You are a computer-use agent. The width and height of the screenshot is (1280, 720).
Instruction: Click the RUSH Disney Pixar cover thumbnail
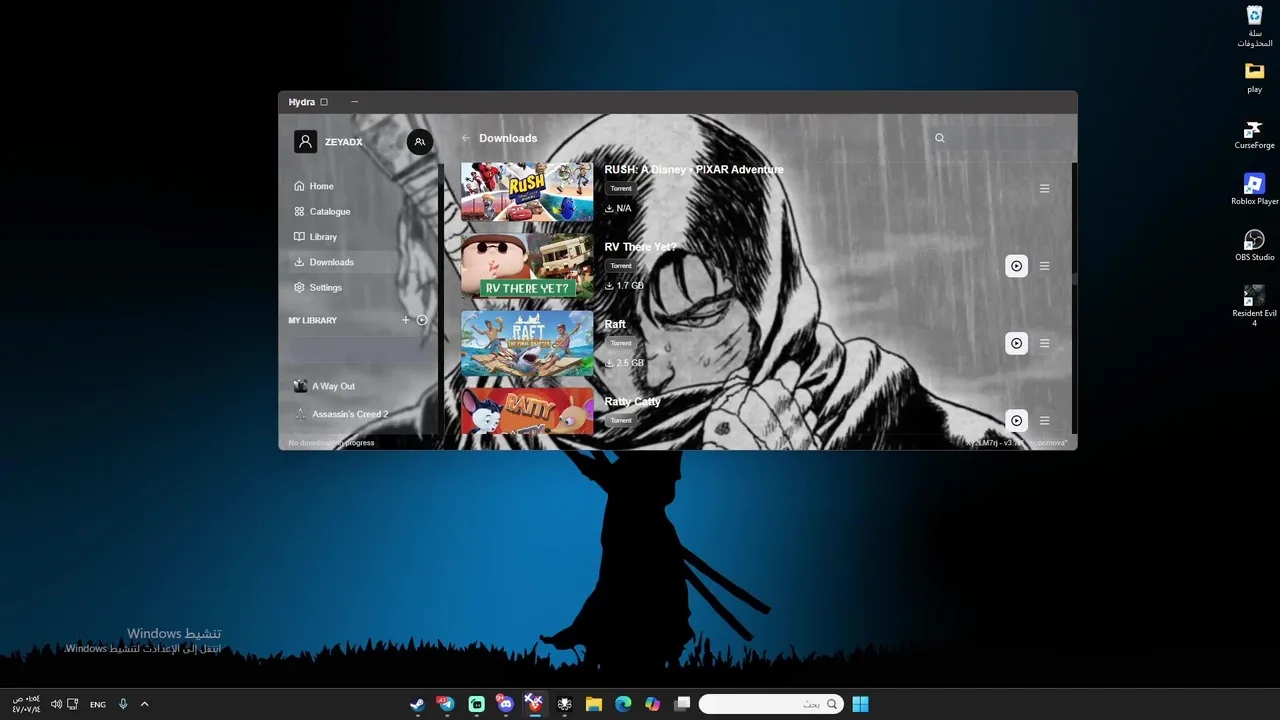(527, 192)
